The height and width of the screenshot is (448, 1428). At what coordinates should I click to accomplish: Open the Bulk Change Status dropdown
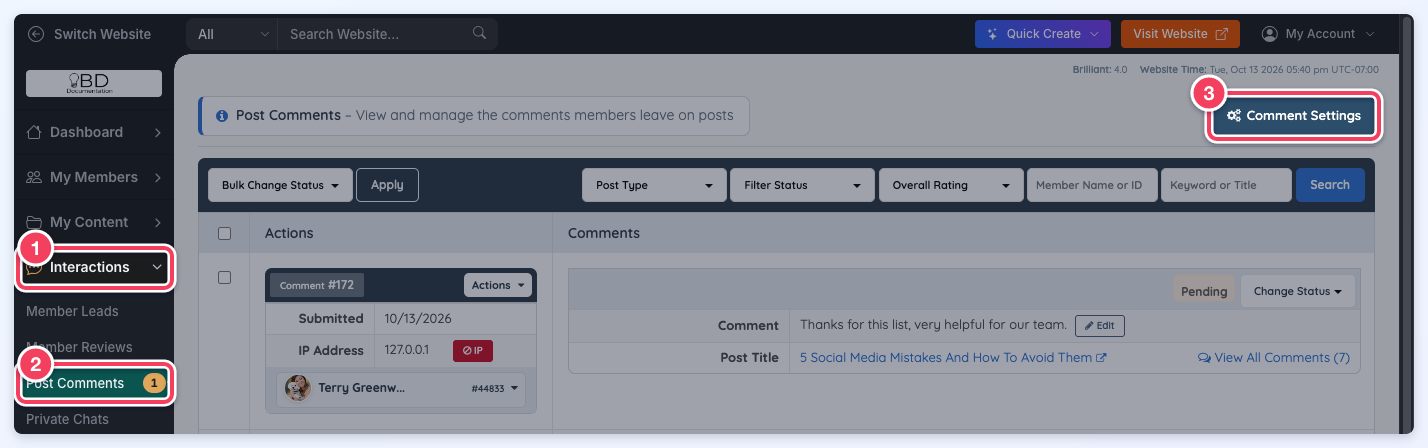[x=280, y=185]
